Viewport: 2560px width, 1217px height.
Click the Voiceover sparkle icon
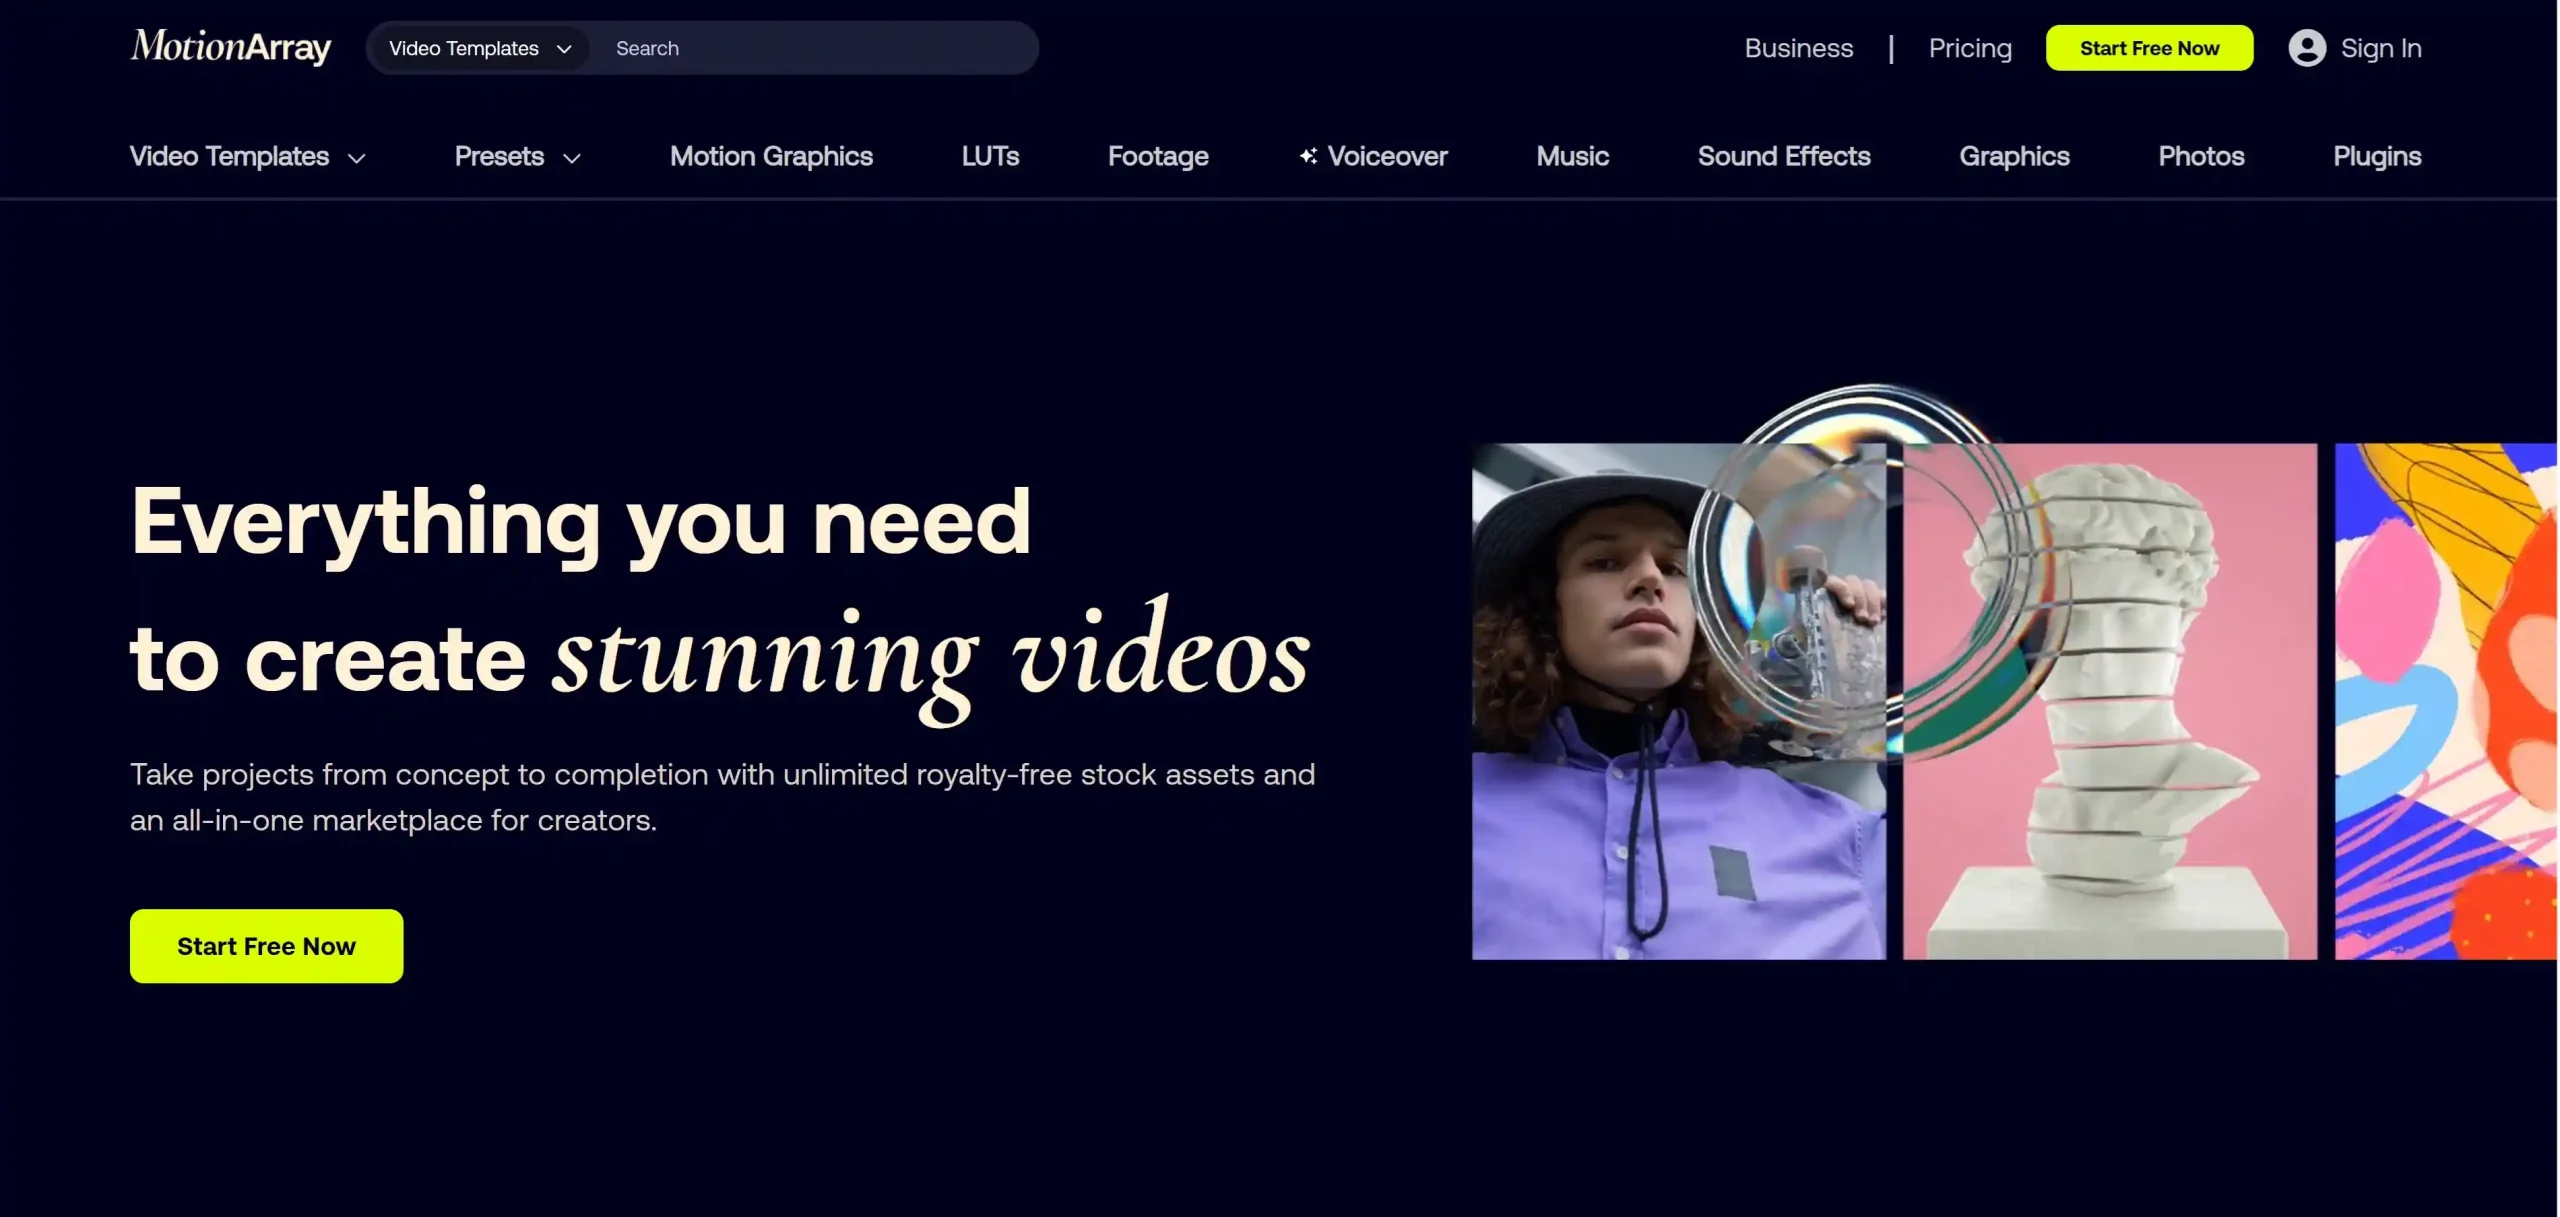(x=1307, y=156)
